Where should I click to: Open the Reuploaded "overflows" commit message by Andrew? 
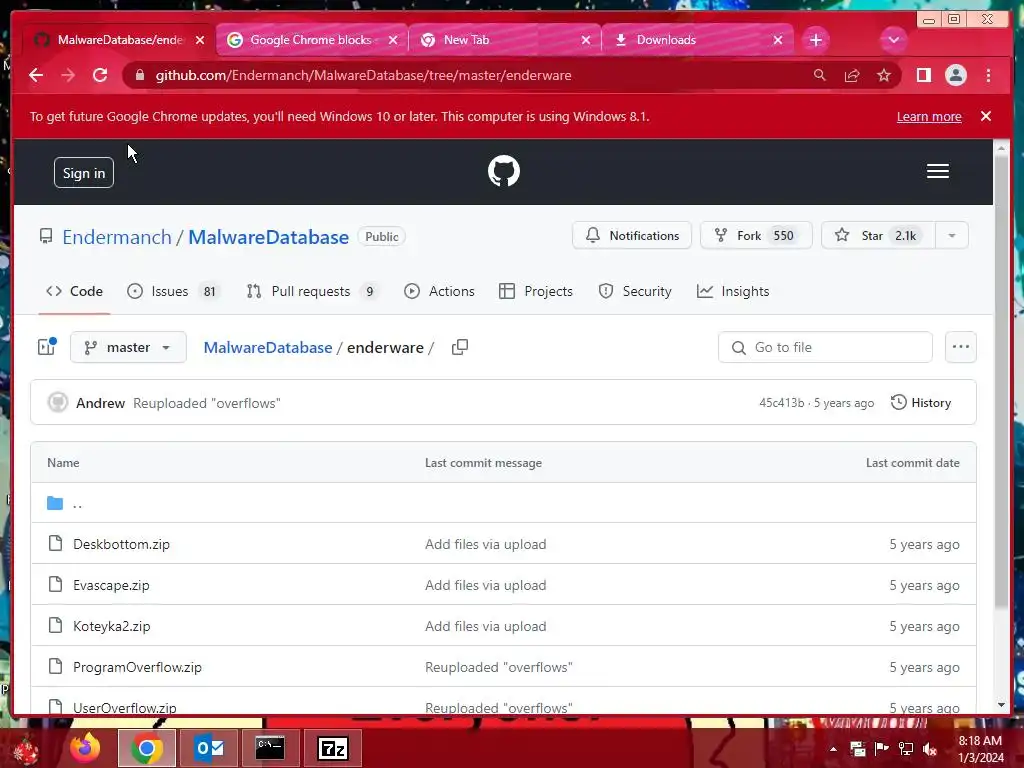[206, 403]
